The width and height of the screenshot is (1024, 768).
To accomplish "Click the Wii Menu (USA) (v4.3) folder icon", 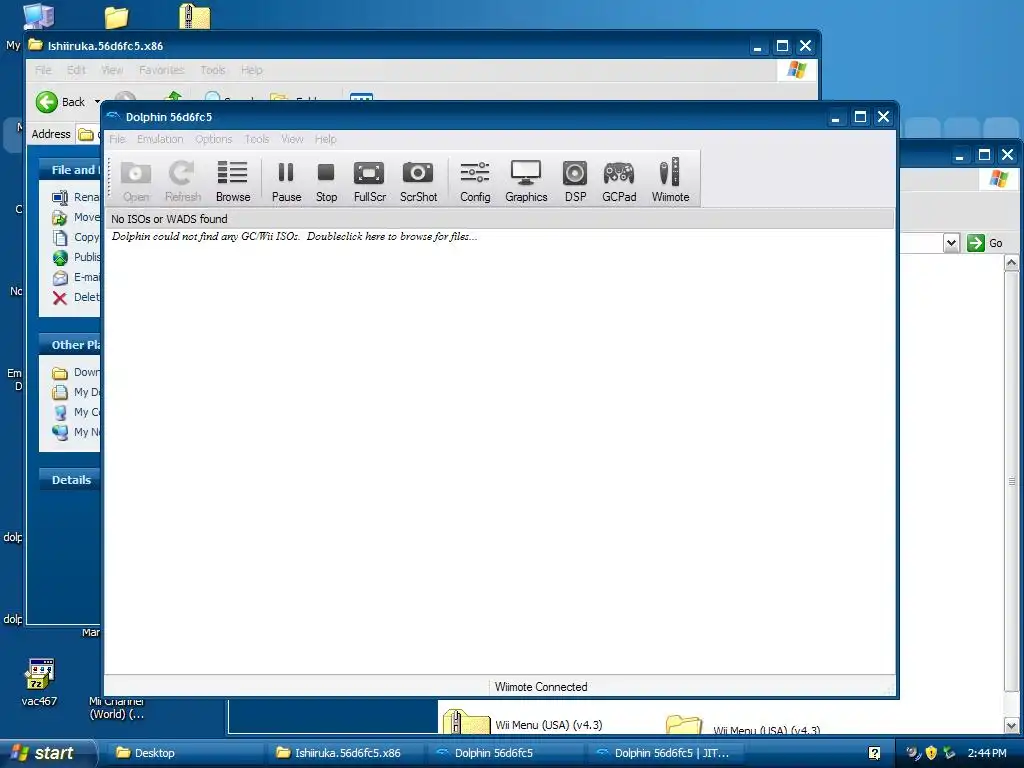I will tap(683, 725).
